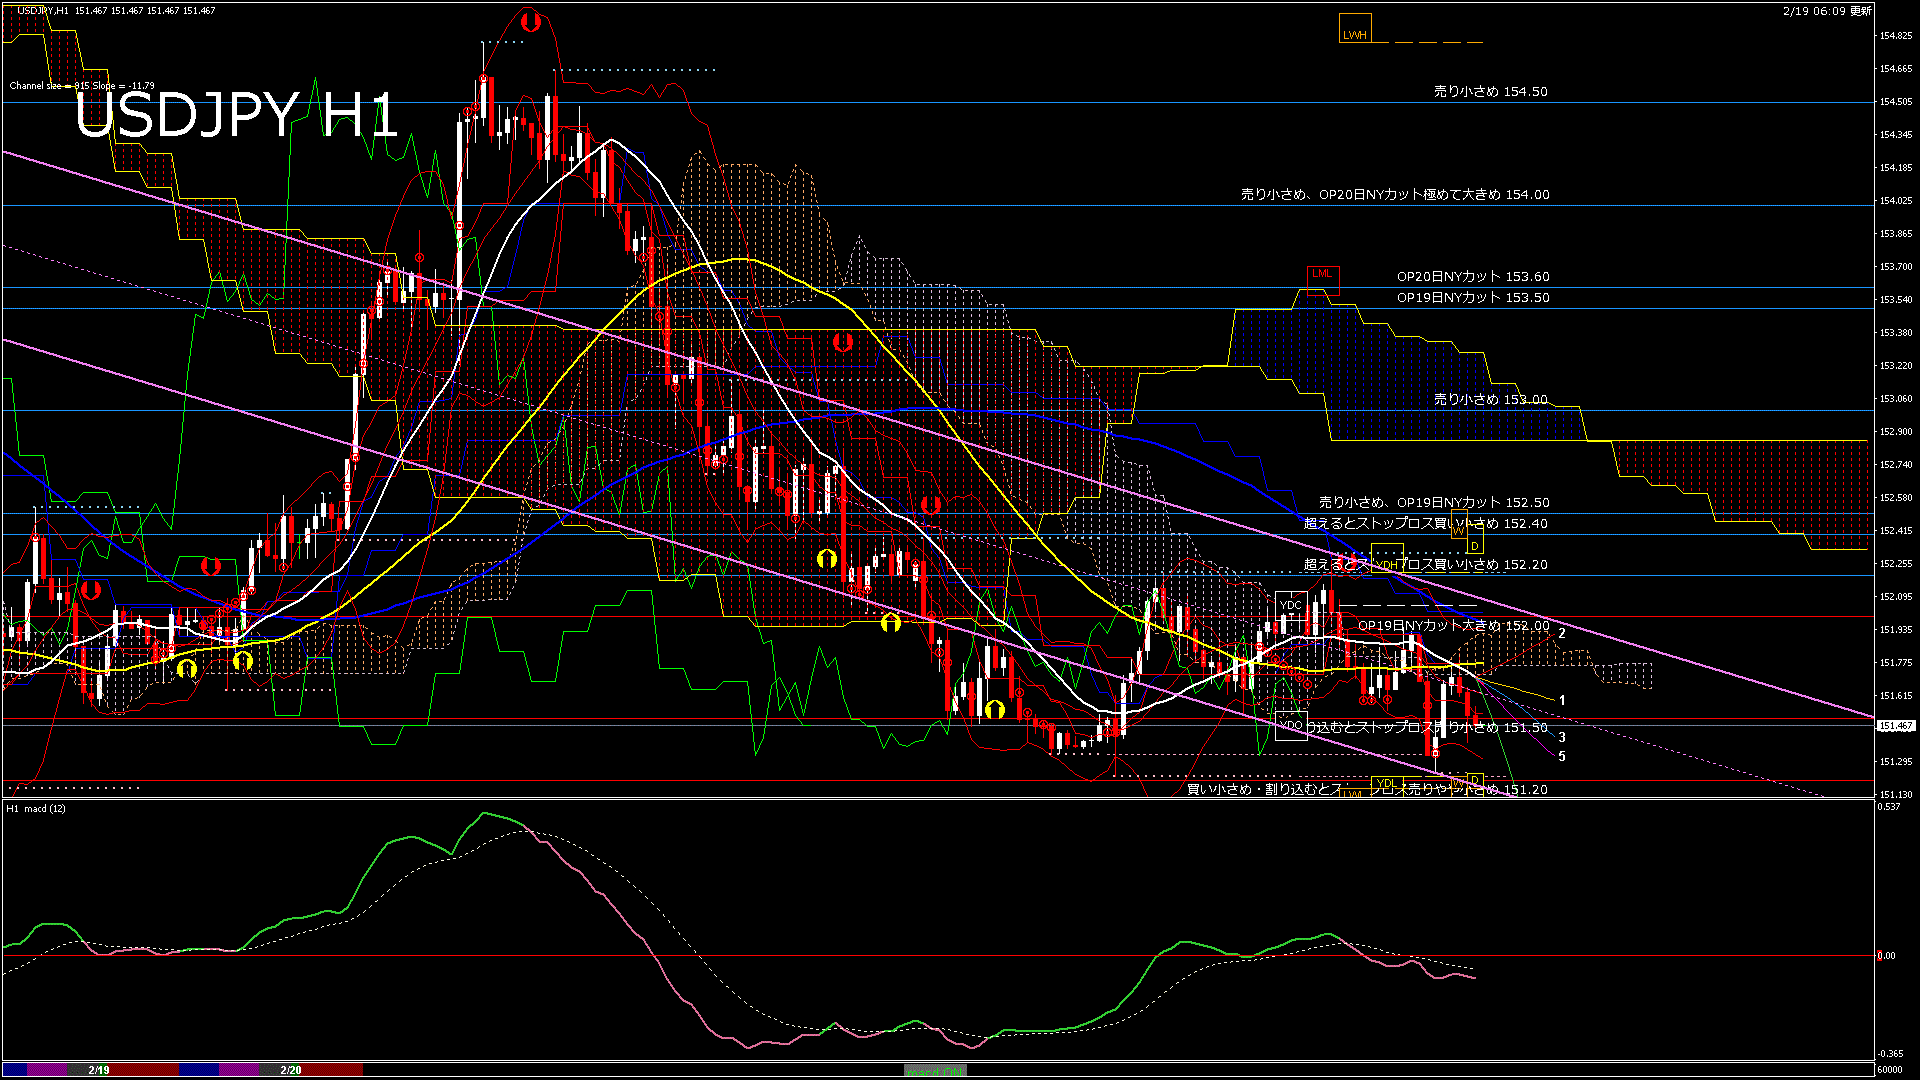Viewport: 1920px width, 1080px height.
Task: Click the OP19日NYカット大きめ 152.00 label
Action: (1454, 626)
